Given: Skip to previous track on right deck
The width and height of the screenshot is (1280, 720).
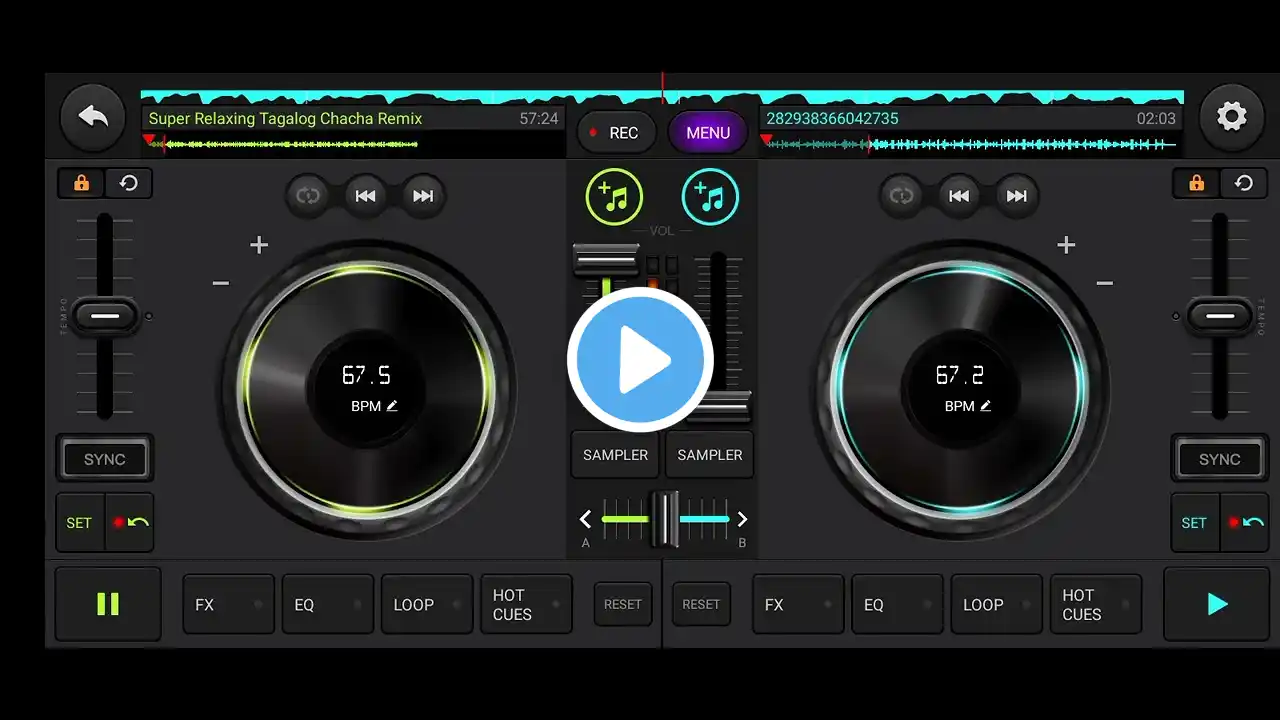Looking at the screenshot, I should click(958, 196).
